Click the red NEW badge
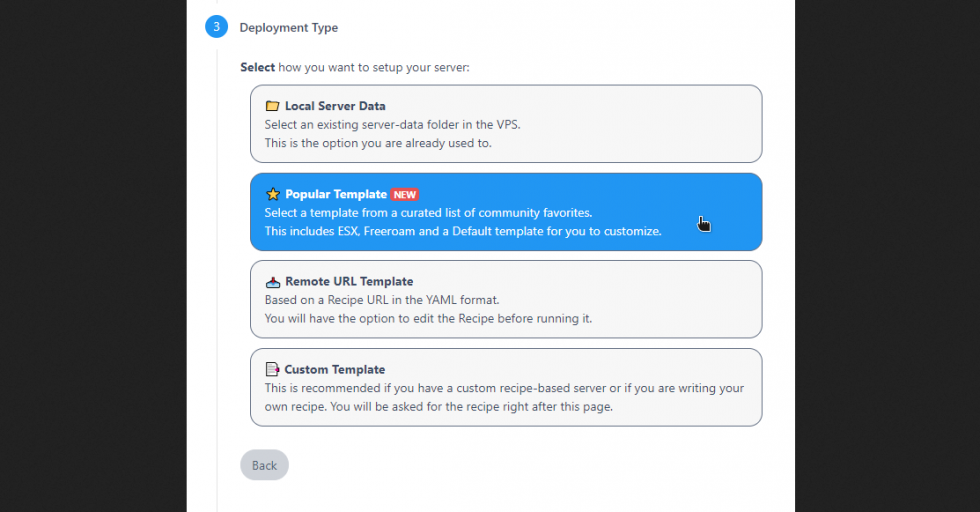Screen dimensions: 980x512 (404, 194)
